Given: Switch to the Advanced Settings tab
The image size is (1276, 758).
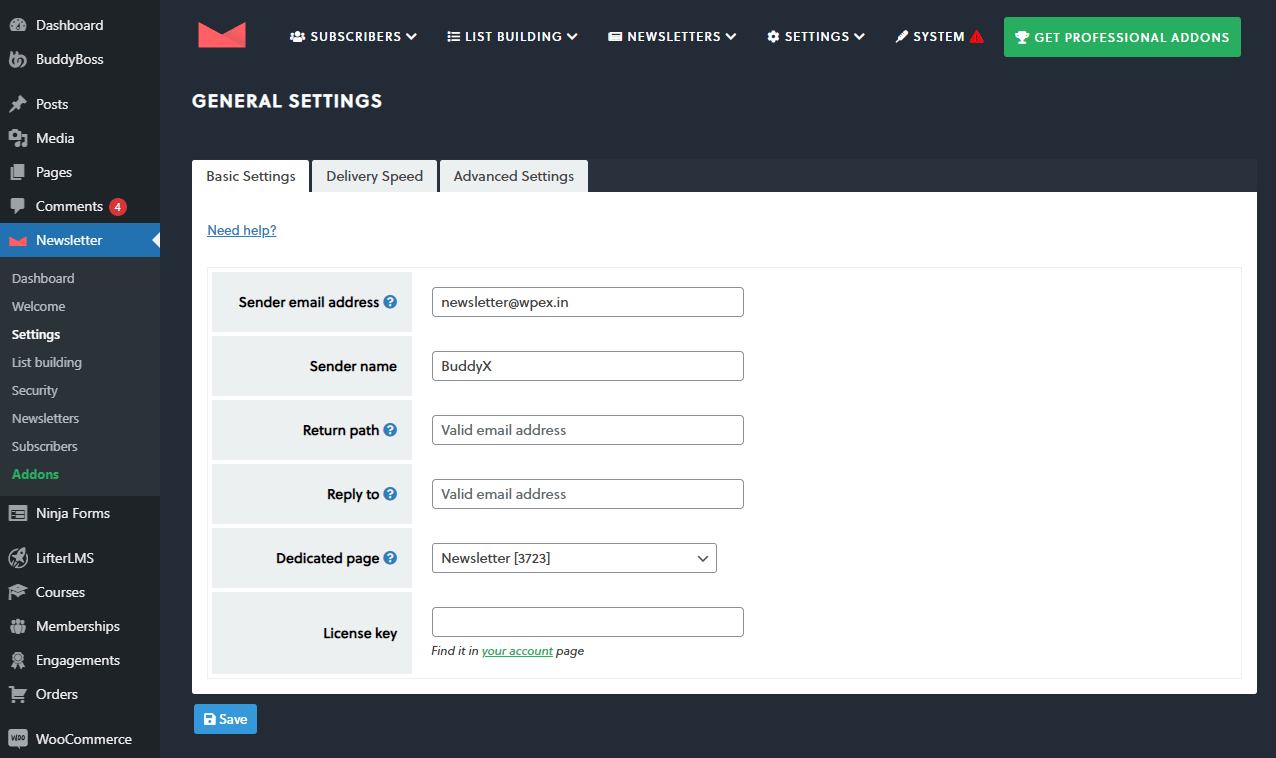Looking at the screenshot, I should [513, 176].
